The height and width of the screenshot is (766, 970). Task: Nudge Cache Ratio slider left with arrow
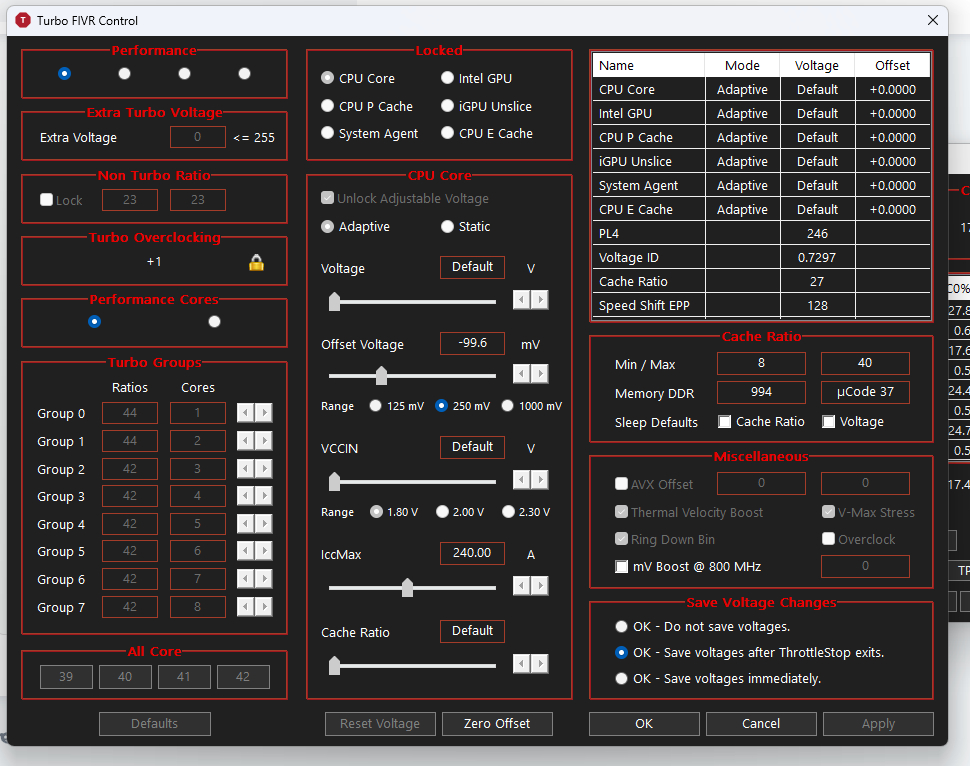click(x=521, y=664)
